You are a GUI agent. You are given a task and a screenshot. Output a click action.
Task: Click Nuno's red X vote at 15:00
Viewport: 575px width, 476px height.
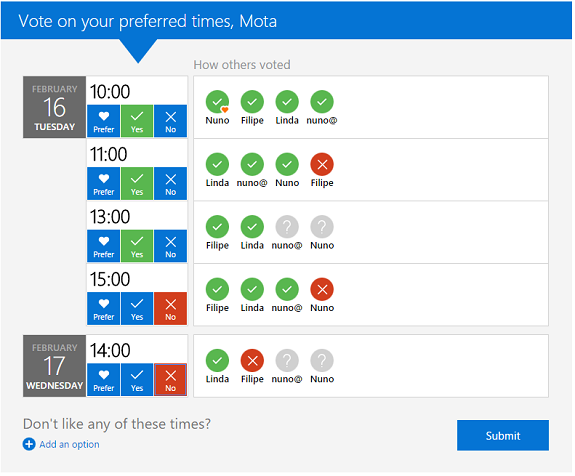click(x=322, y=289)
